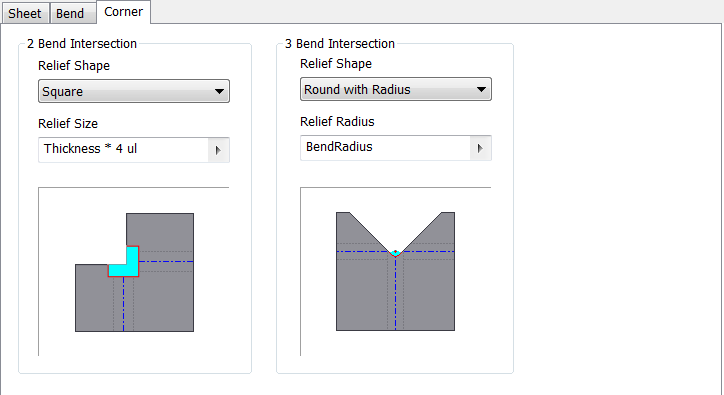
Task: Click the BendRadius input field
Action: [386, 148]
